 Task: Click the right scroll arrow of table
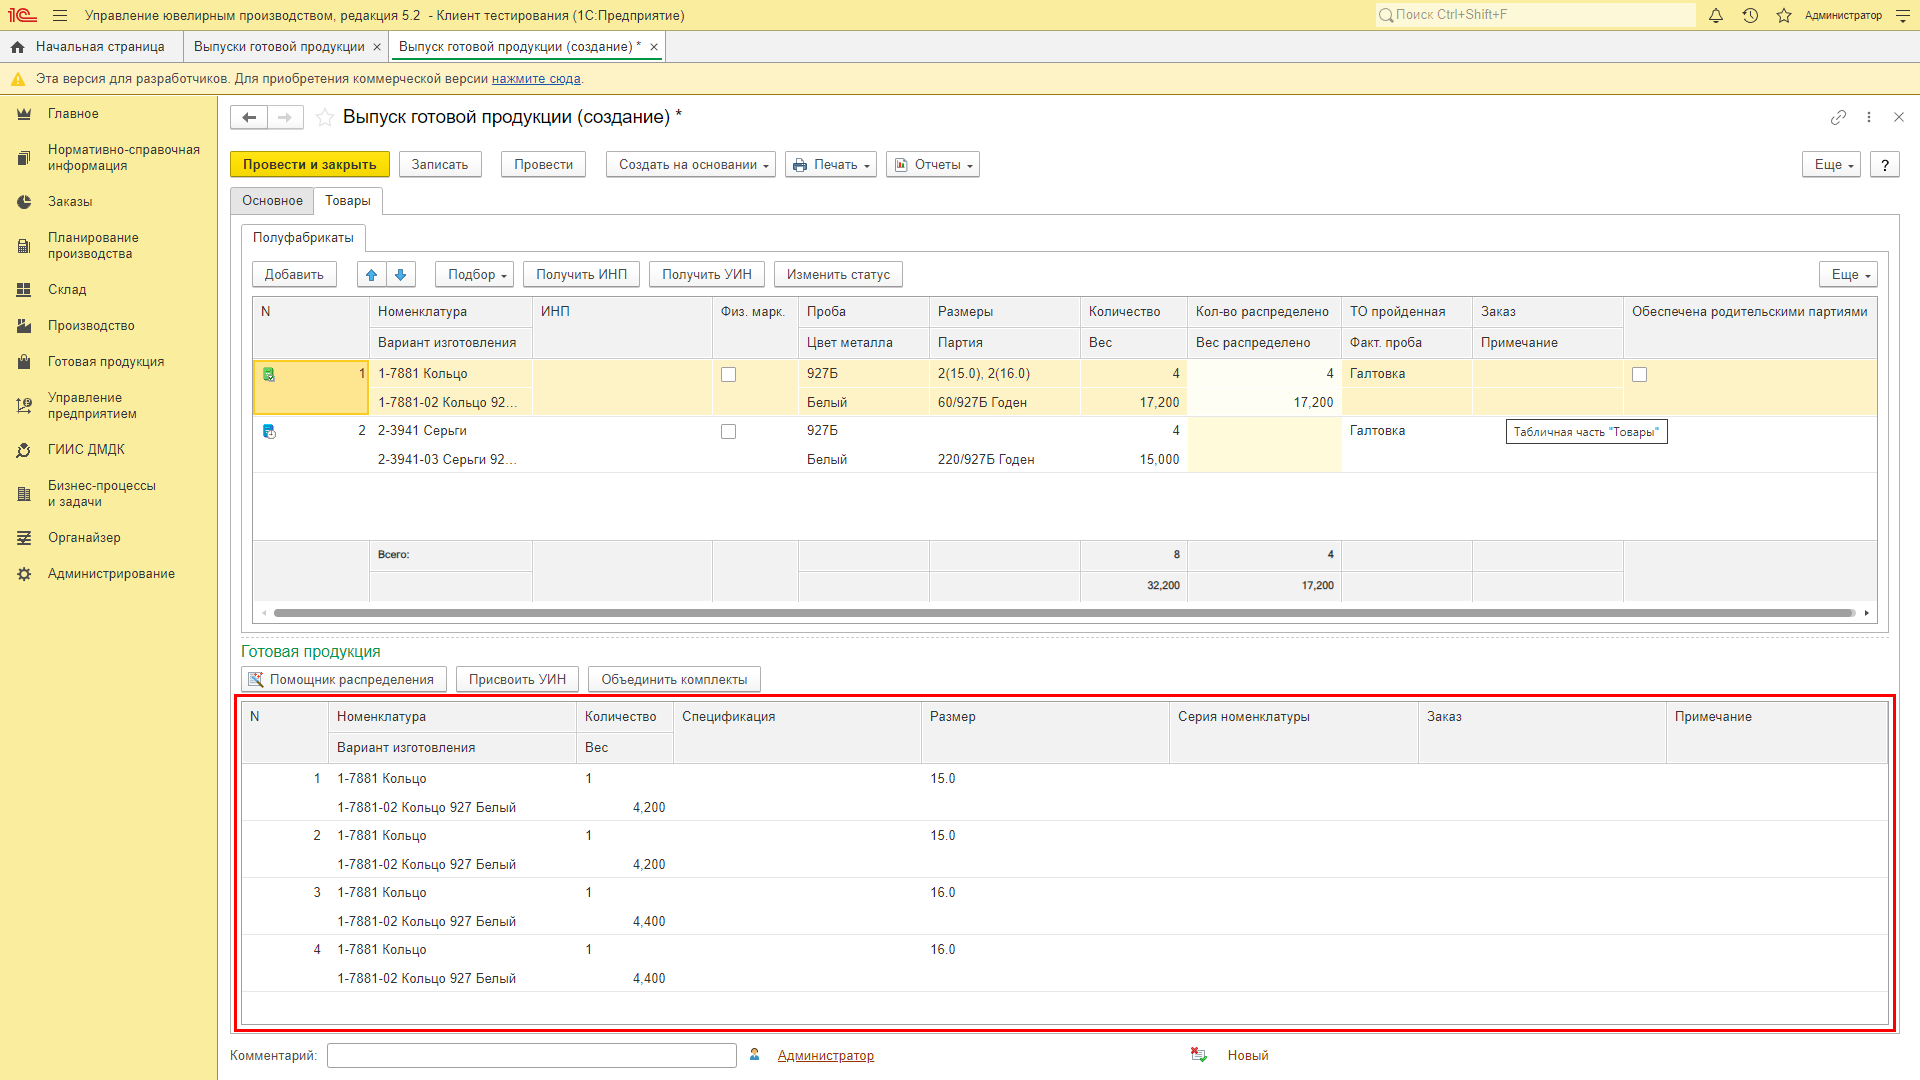(1866, 613)
